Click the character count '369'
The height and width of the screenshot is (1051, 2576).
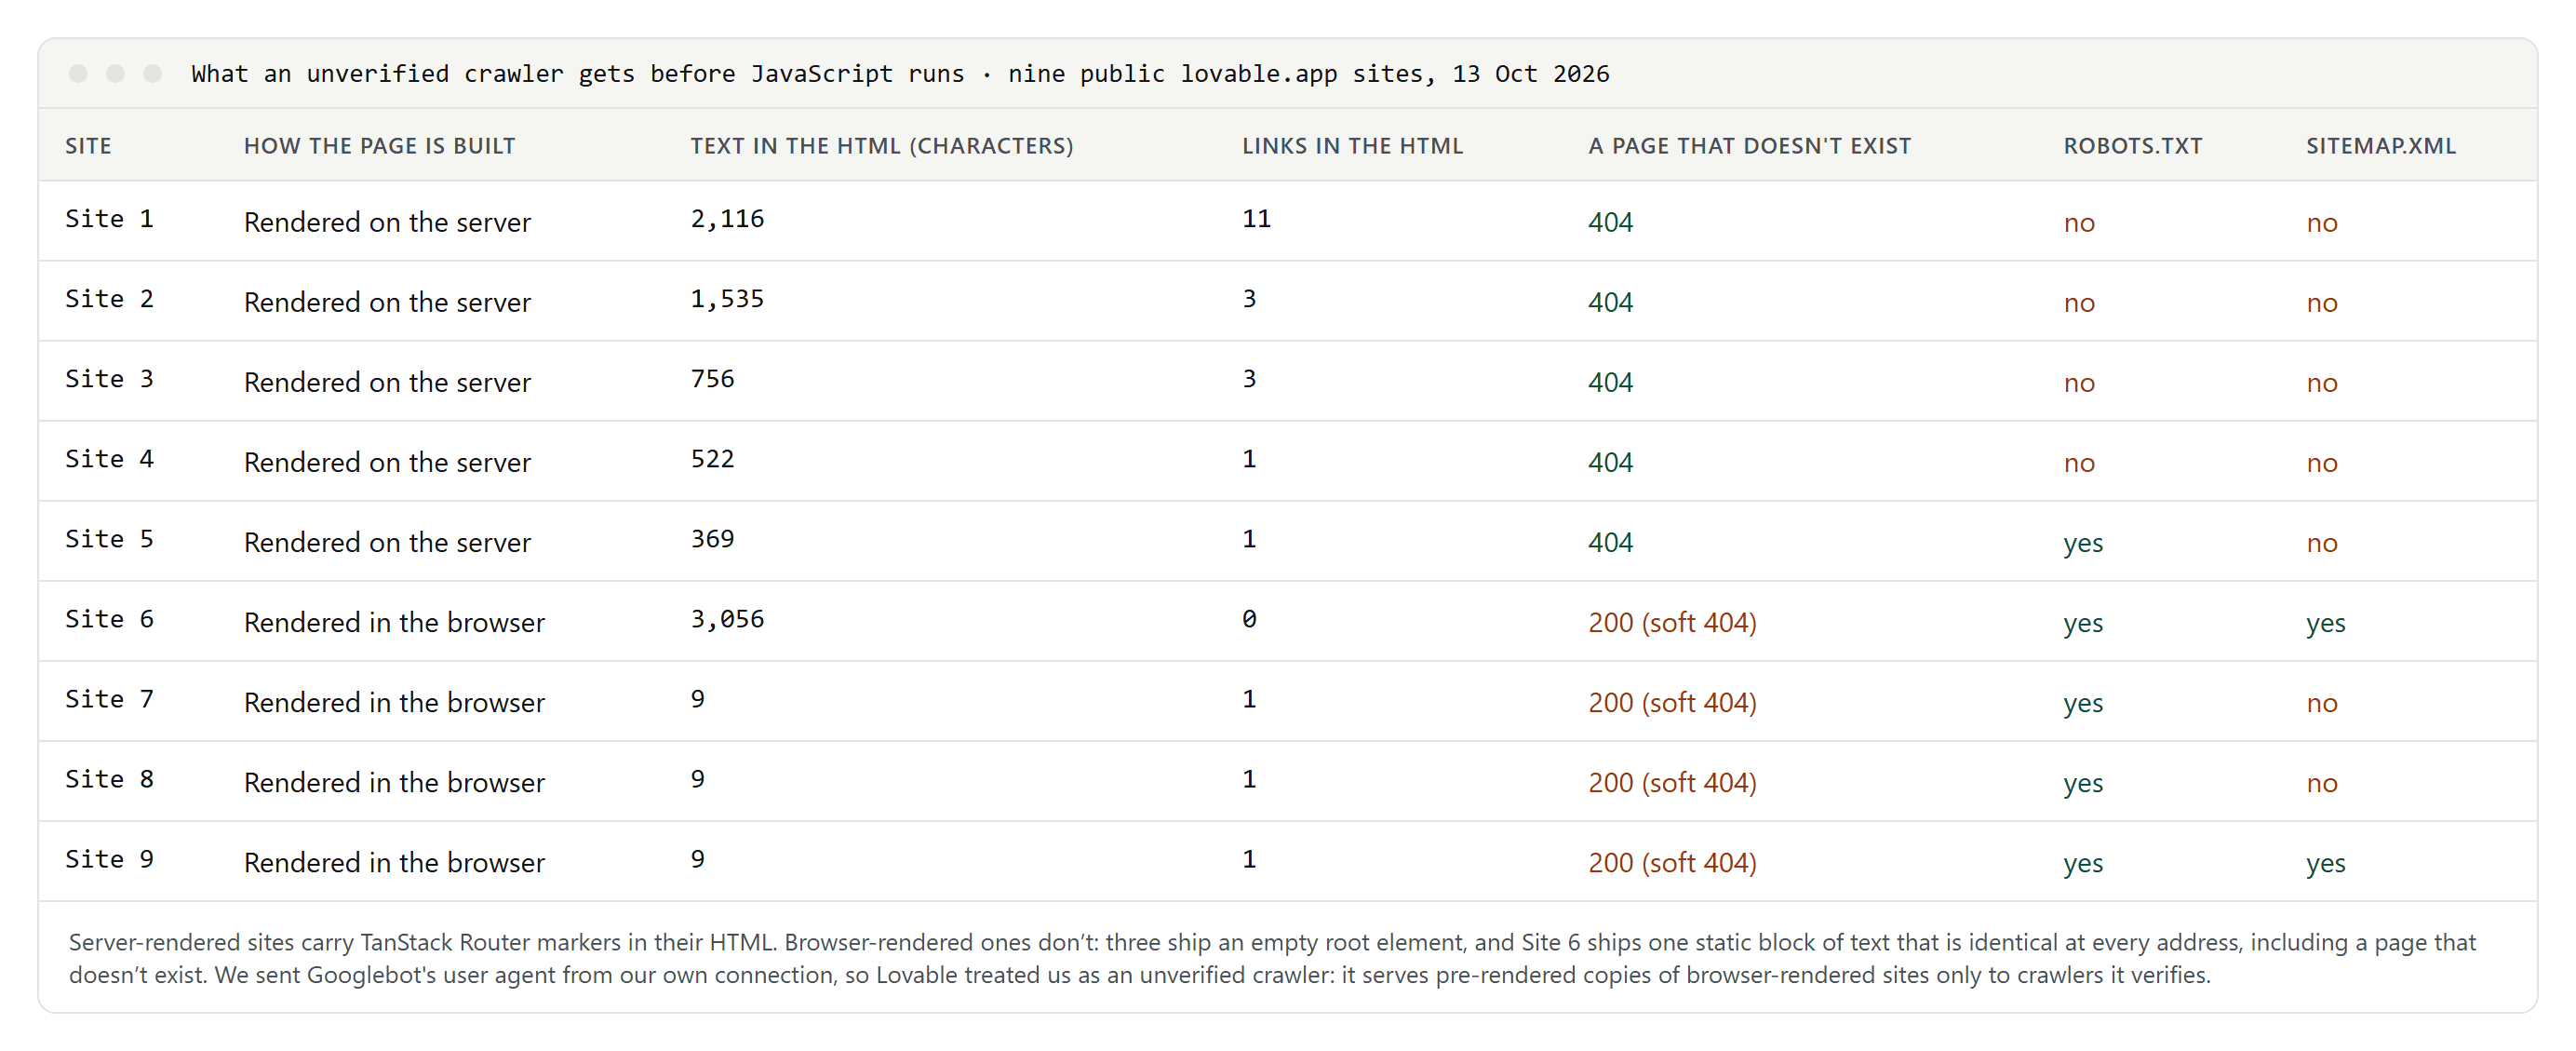click(712, 539)
